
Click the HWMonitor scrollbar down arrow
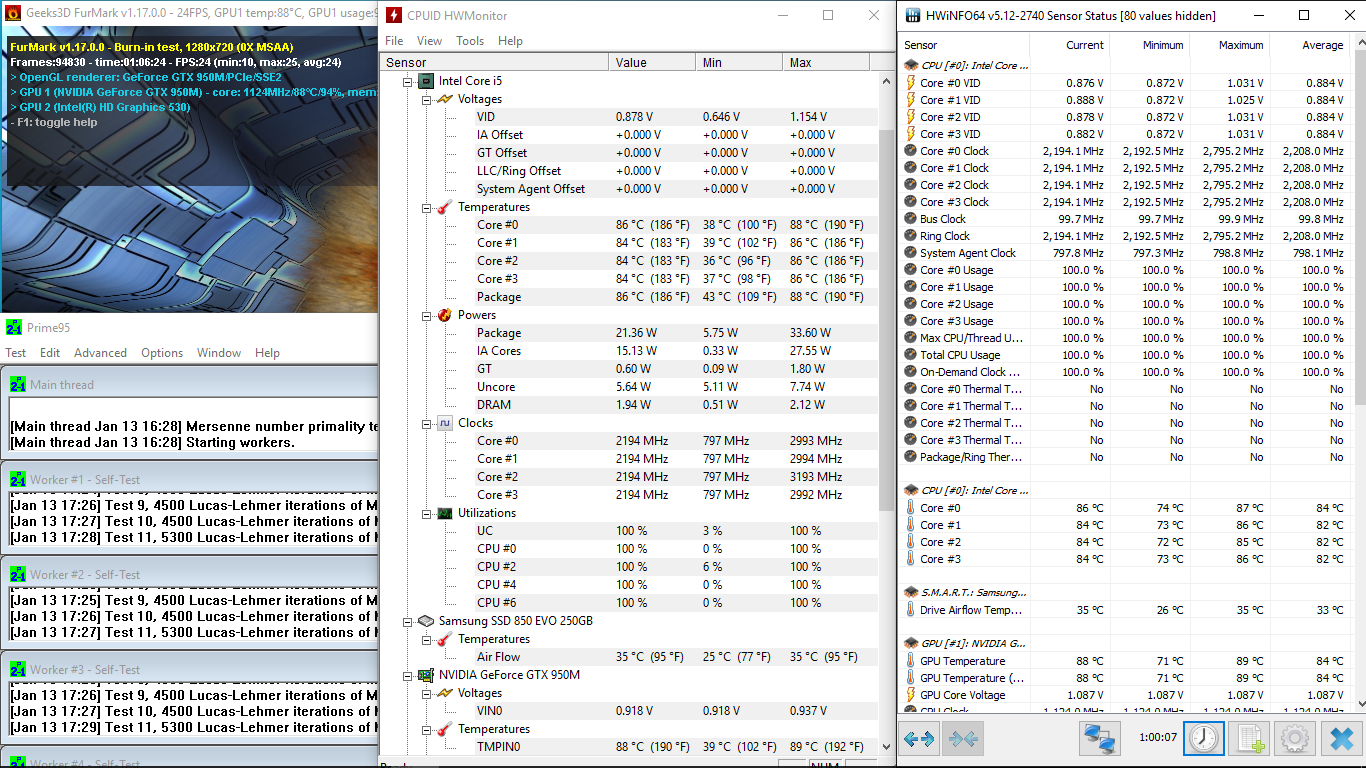[x=886, y=747]
